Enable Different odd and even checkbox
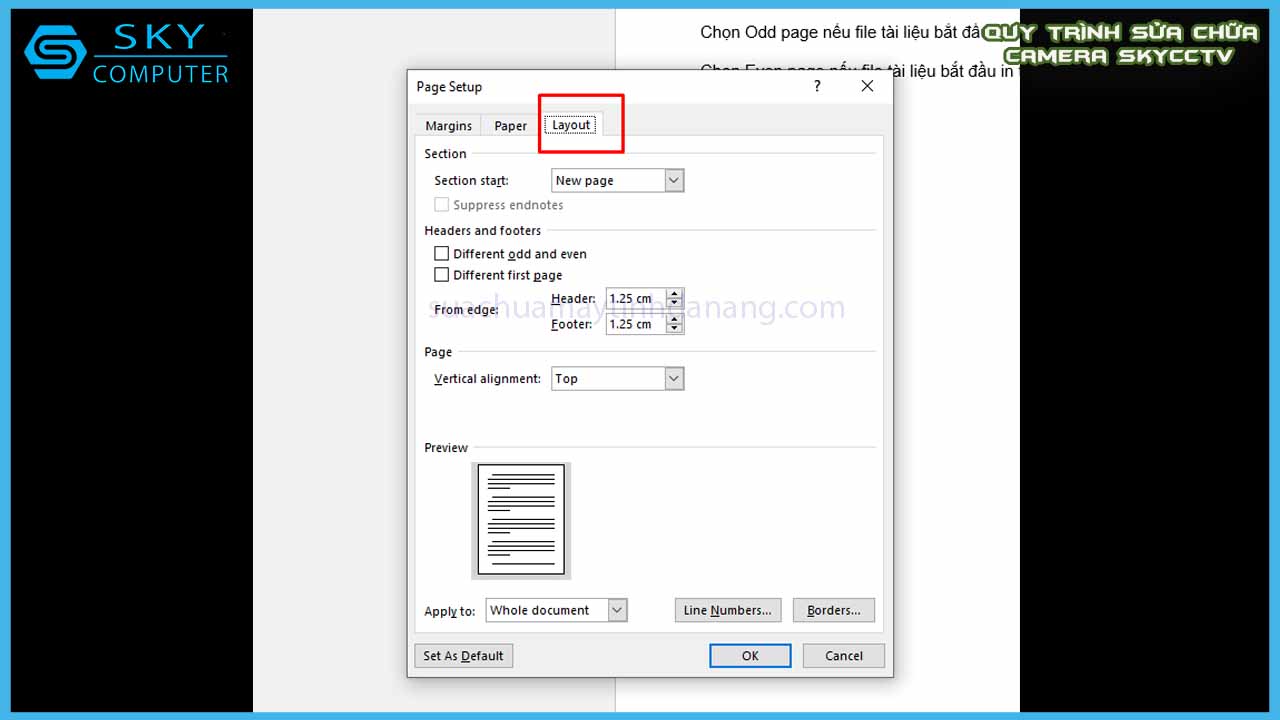The image size is (1280, 720). [x=442, y=254]
